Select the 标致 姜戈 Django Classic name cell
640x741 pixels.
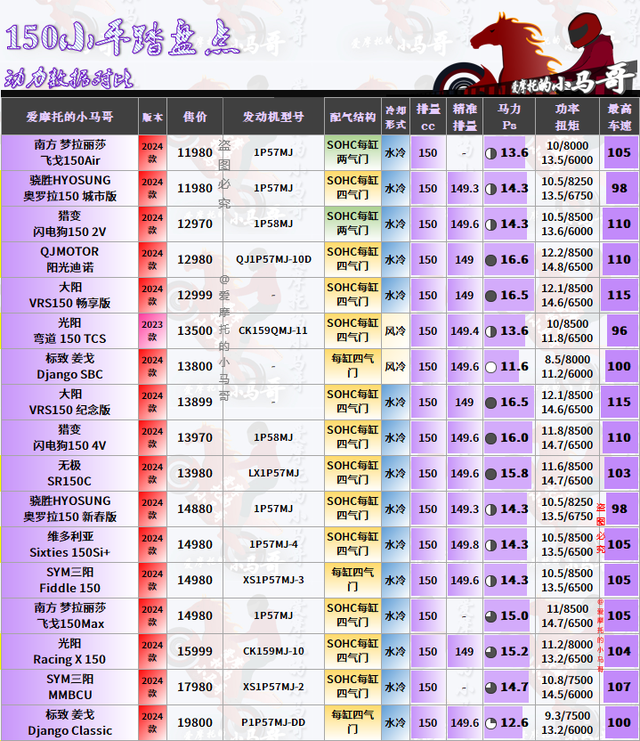(x=70, y=723)
